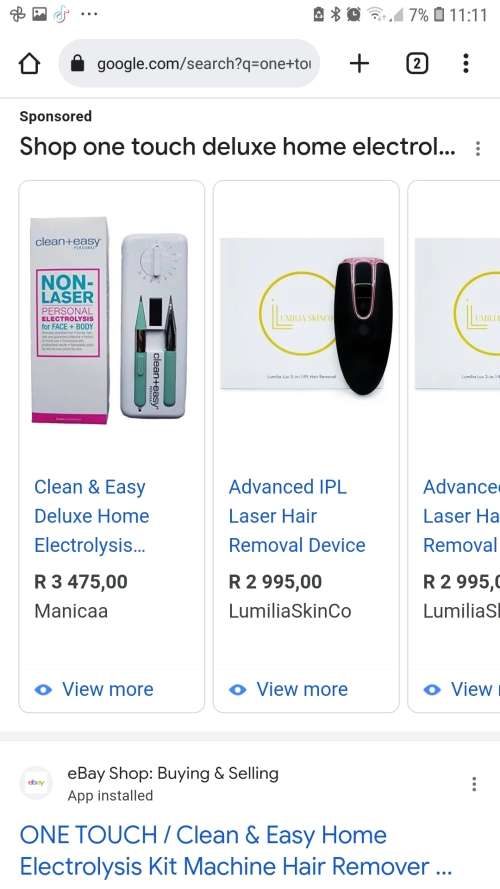The height and width of the screenshot is (889, 500).
Task: Open sponsored shopping section options menu
Action: point(478,149)
